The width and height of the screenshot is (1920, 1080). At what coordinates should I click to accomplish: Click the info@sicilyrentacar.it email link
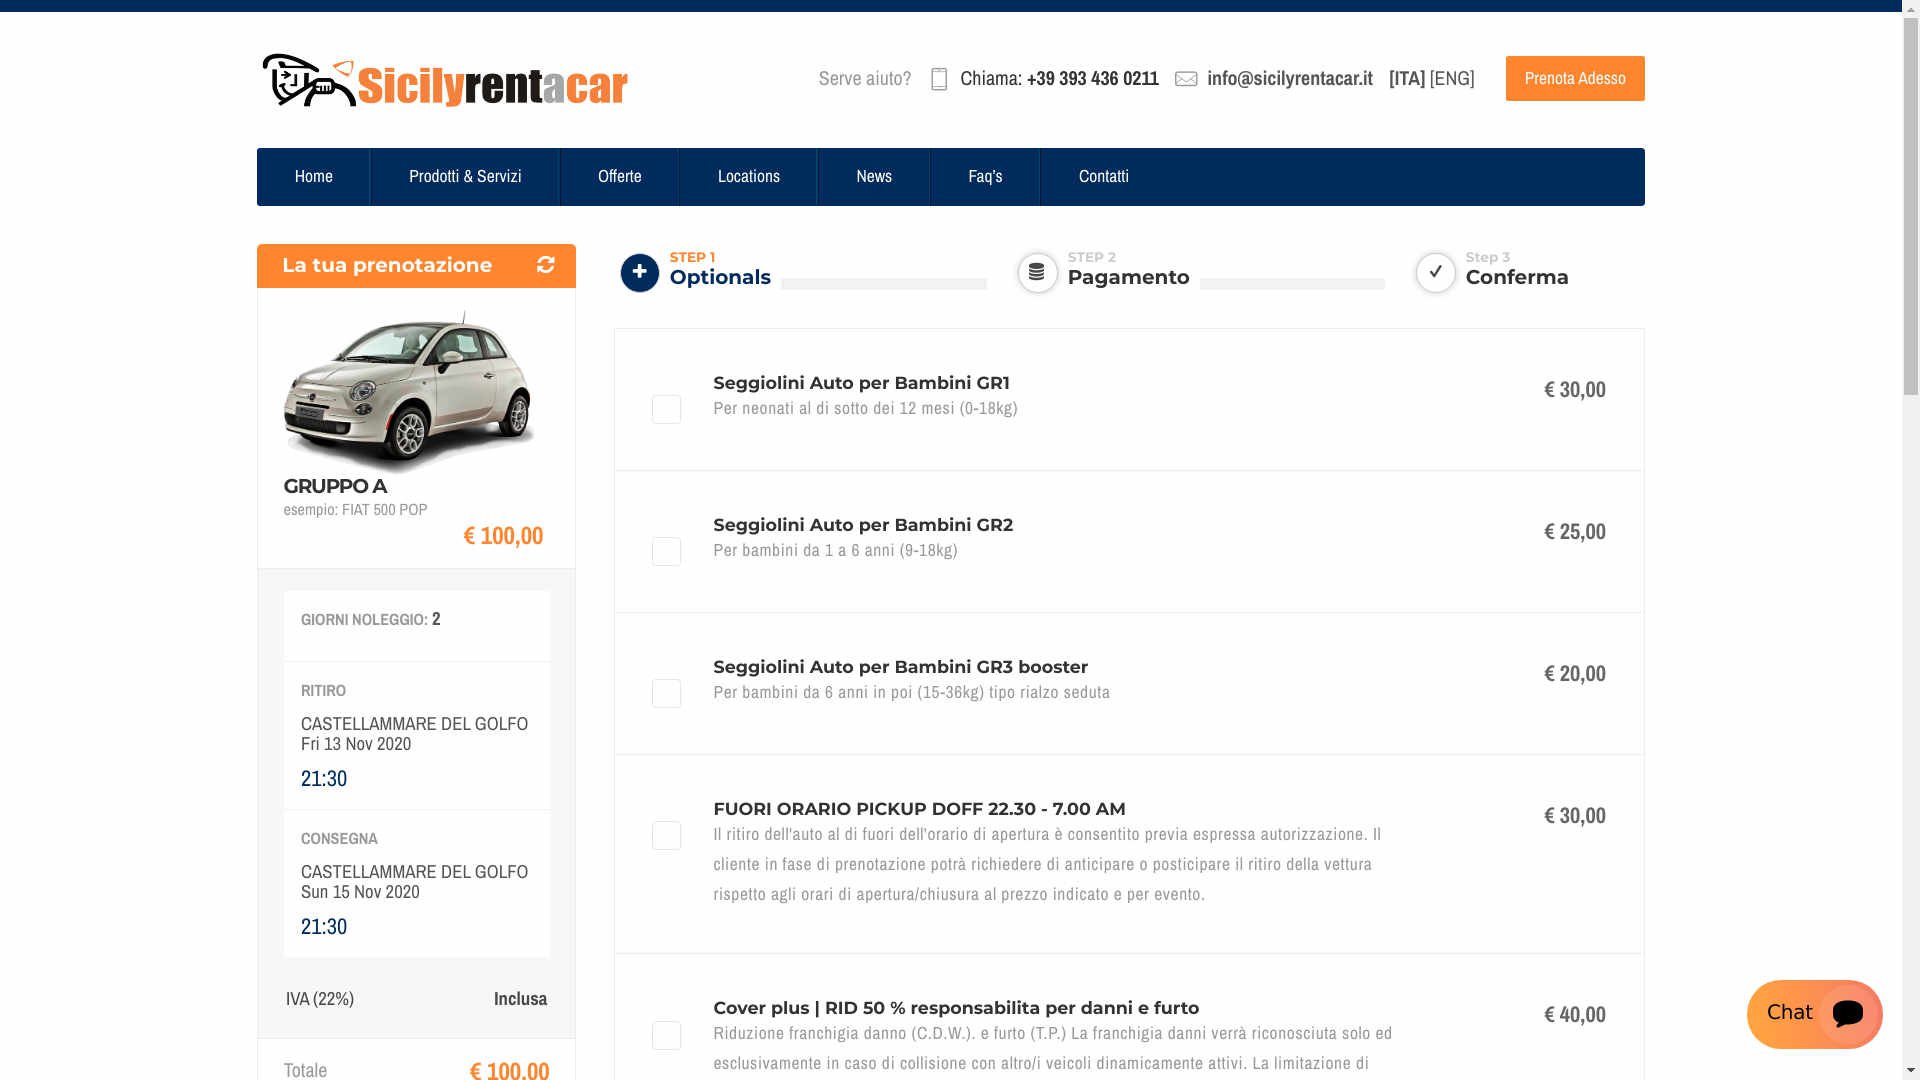coord(1290,78)
